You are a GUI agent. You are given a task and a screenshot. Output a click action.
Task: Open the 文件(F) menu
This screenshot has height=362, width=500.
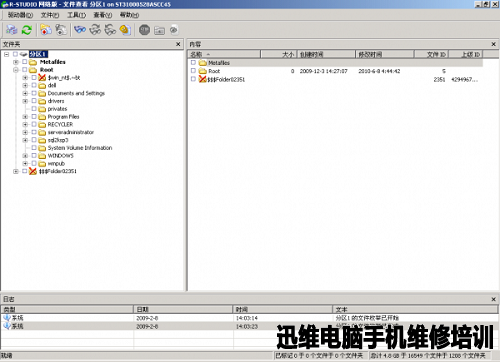point(50,15)
